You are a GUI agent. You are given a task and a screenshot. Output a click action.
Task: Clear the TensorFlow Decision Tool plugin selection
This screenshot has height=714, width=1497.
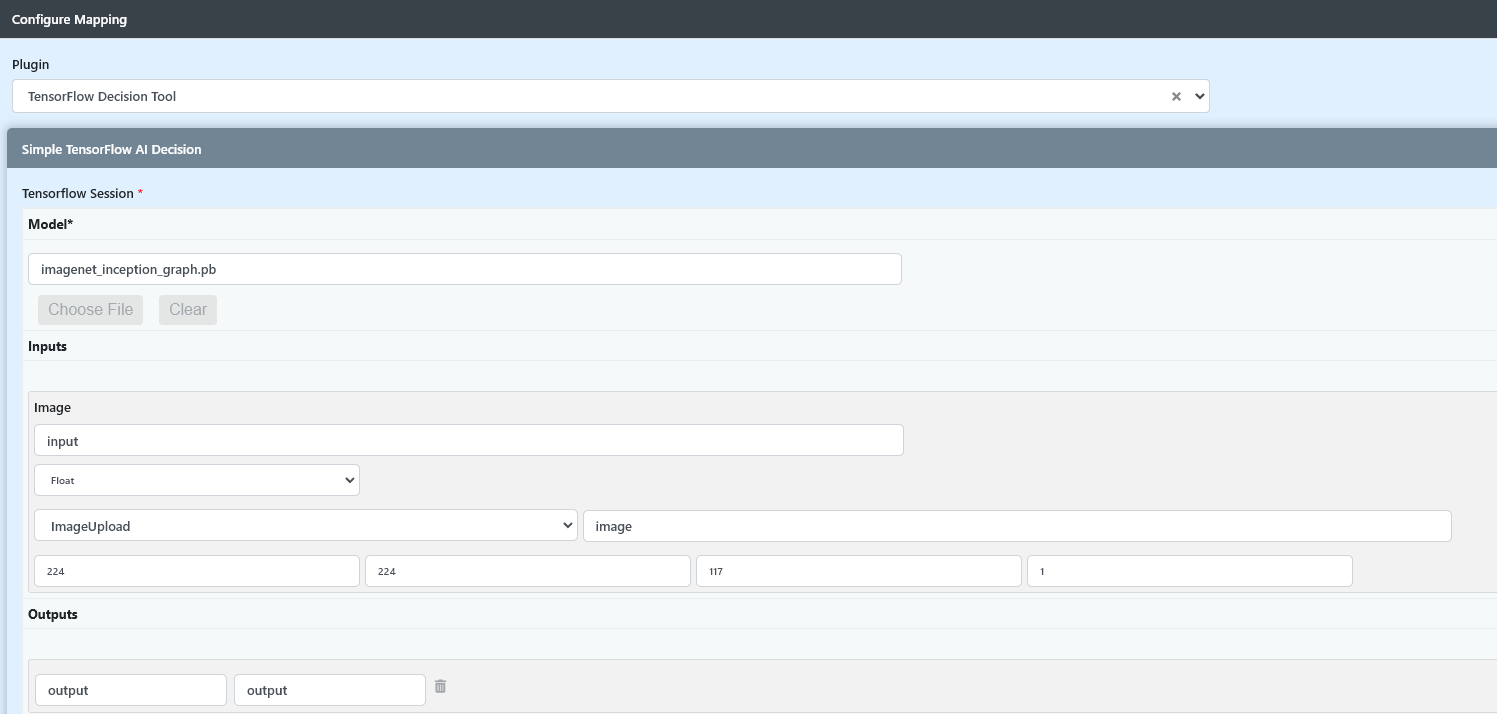tap(1176, 97)
